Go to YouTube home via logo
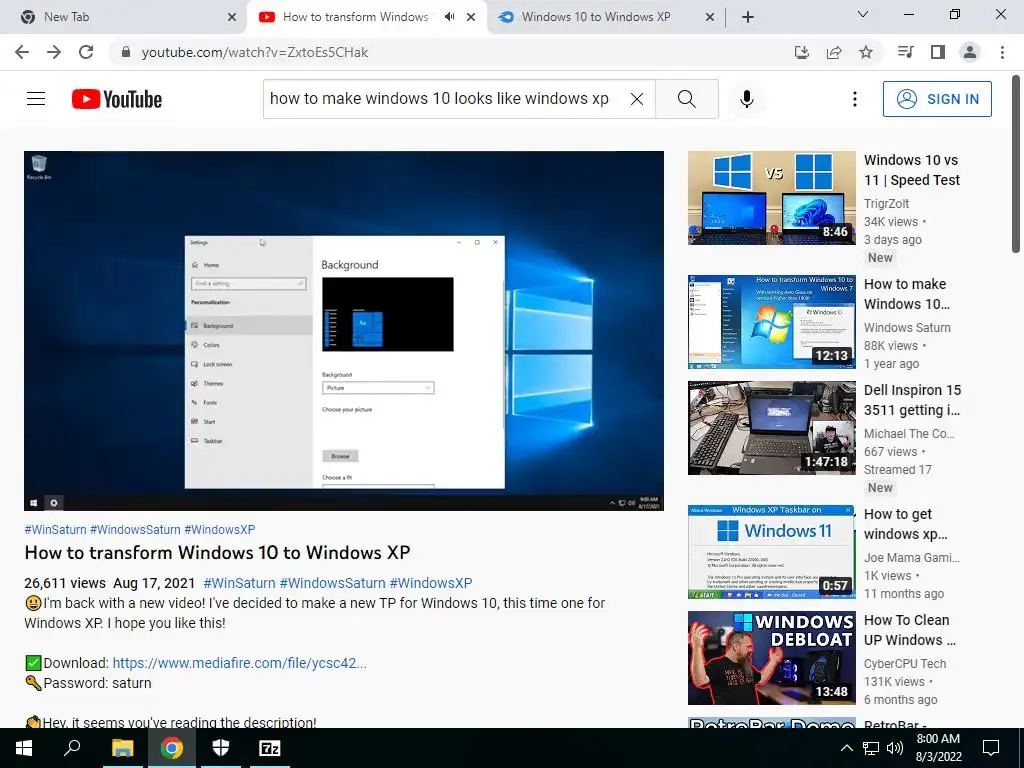Viewport: 1024px width, 768px height. click(117, 99)
